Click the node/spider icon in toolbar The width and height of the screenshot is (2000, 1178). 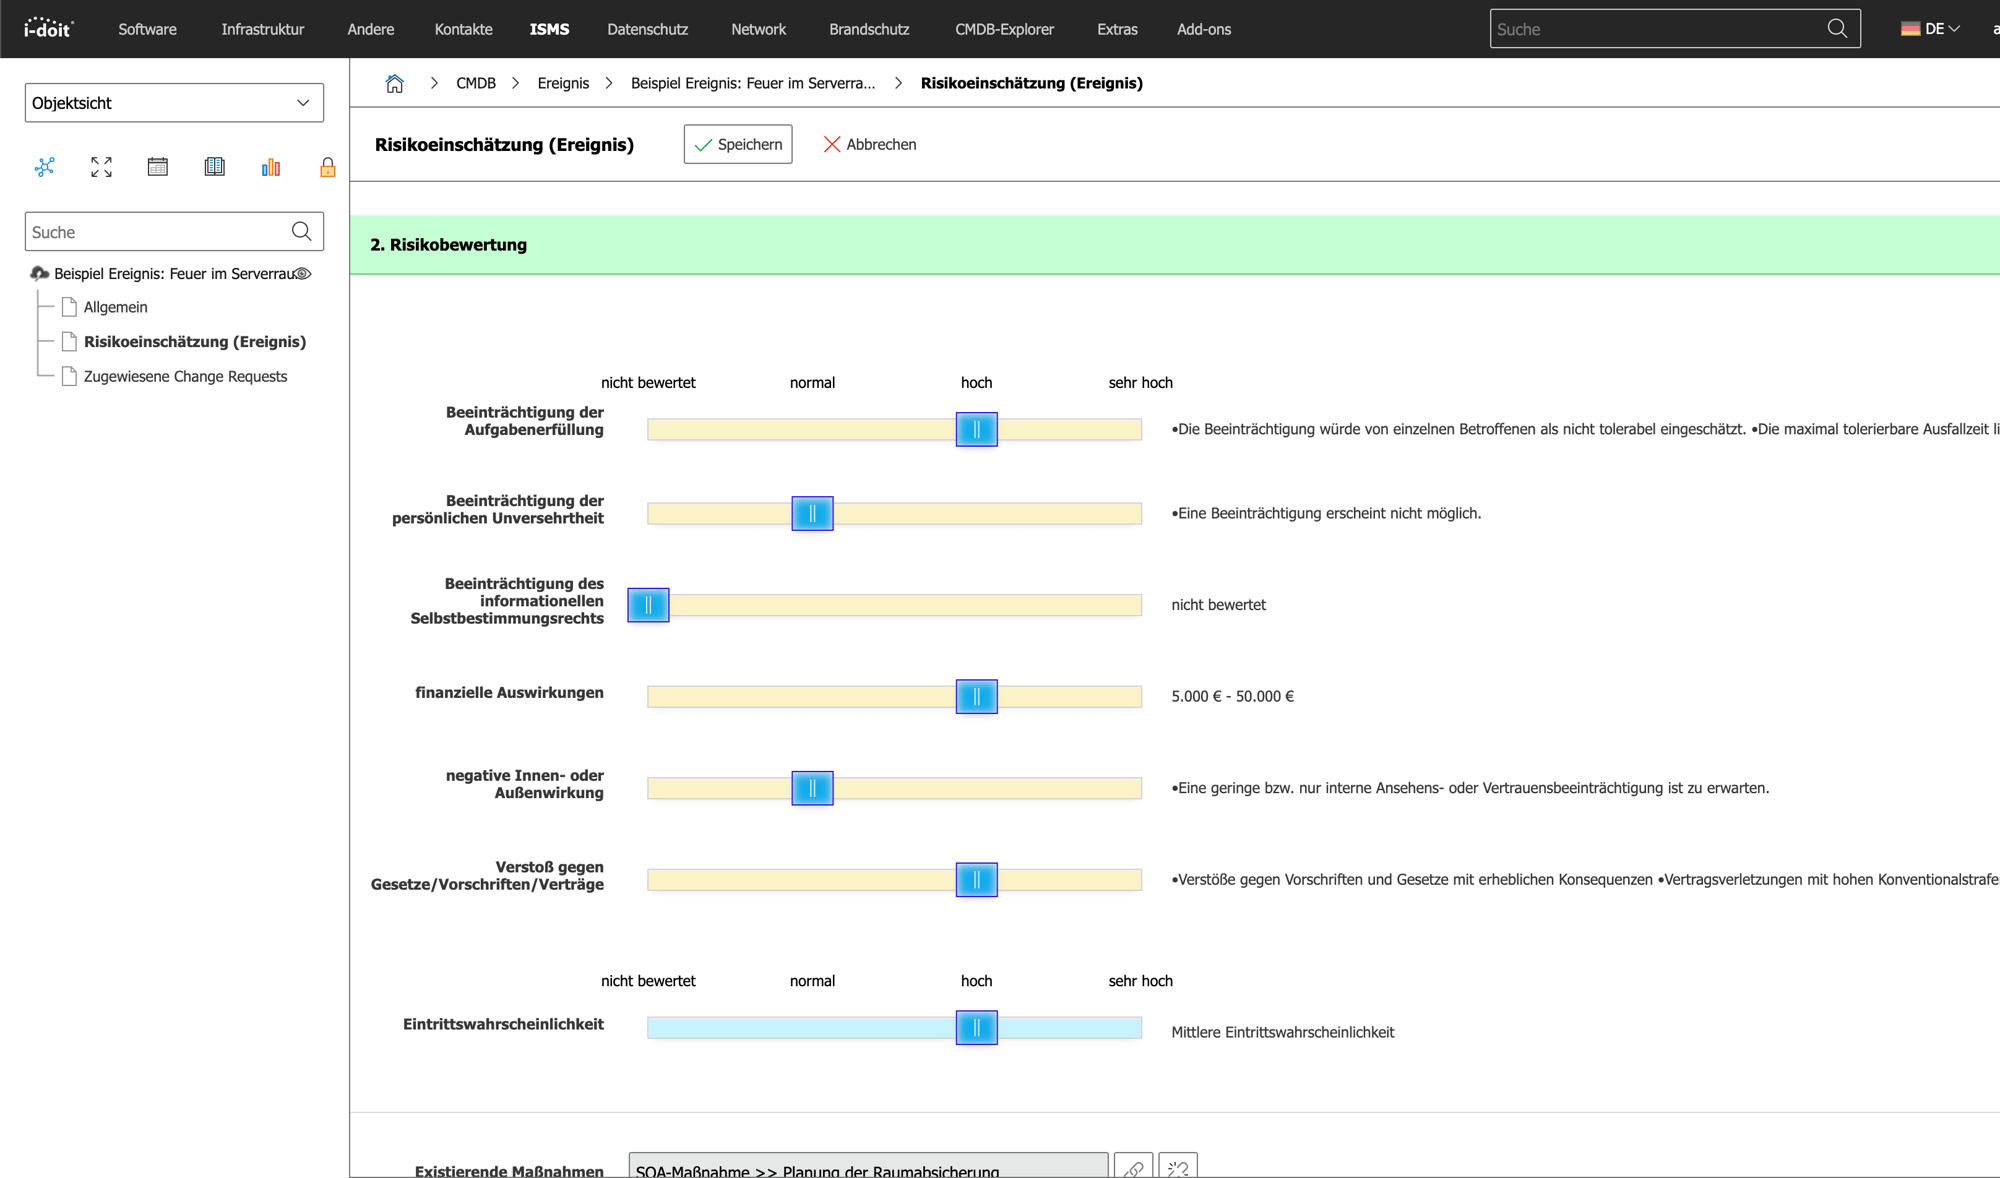pos(45,168)
